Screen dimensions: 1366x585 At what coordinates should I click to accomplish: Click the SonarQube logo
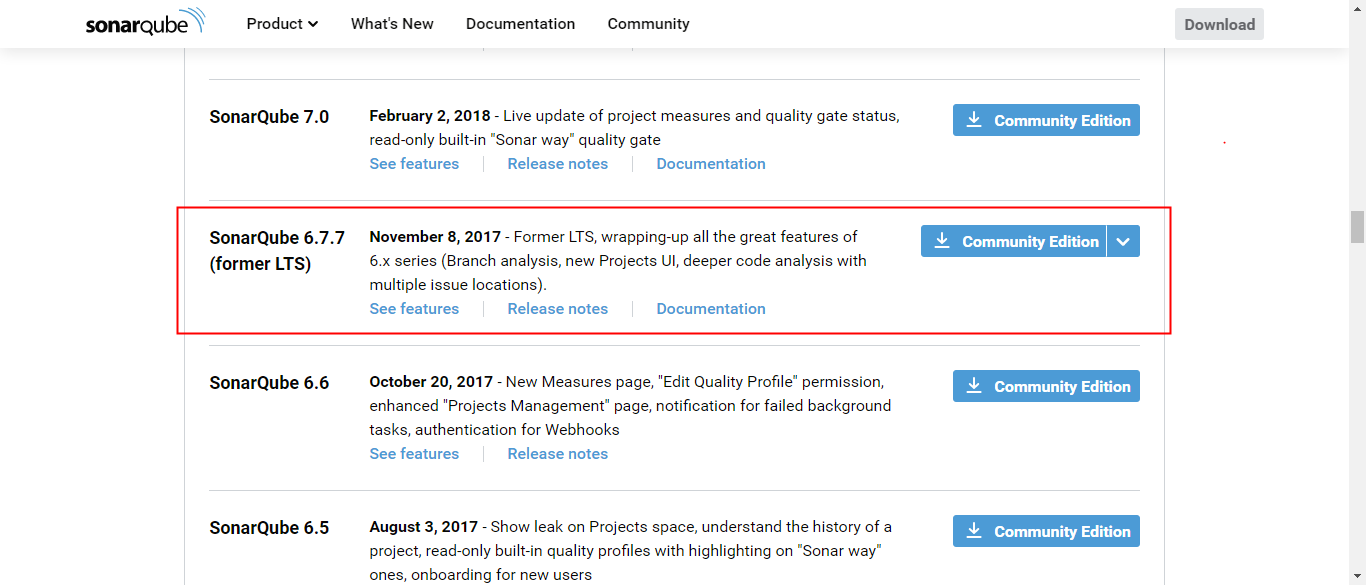145,23
